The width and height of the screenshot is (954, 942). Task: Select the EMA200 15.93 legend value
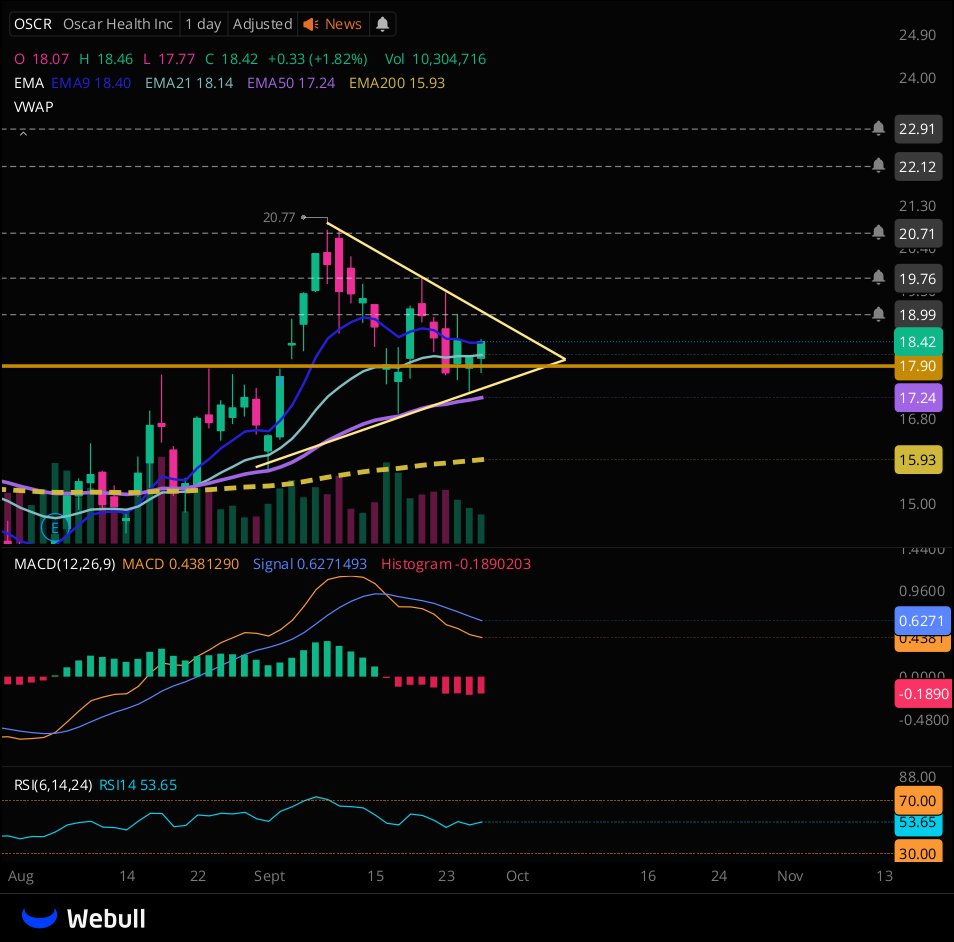(397, 83)
